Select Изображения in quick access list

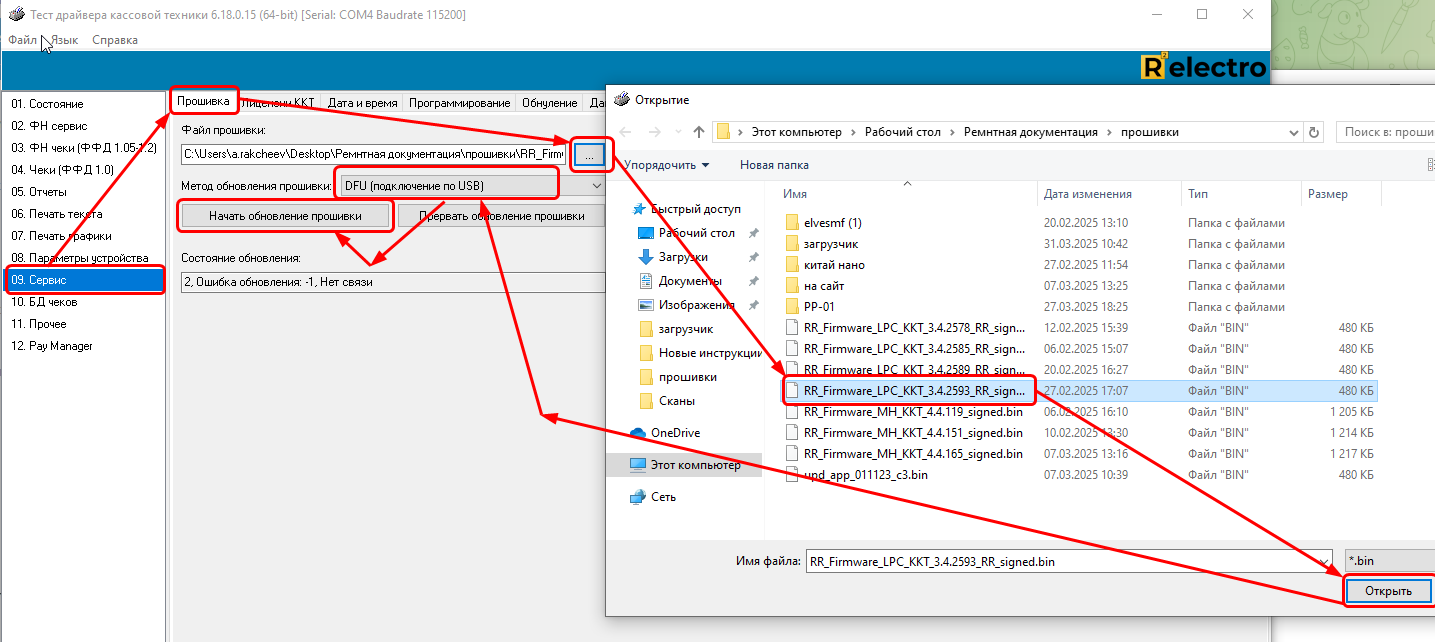tap(696, 305)
